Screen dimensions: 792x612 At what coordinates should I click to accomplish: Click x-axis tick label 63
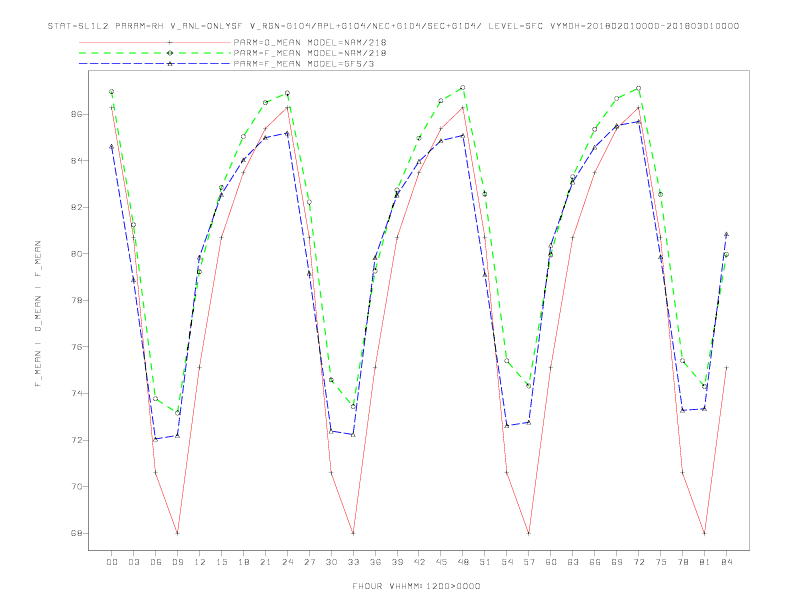coord(573,562)
